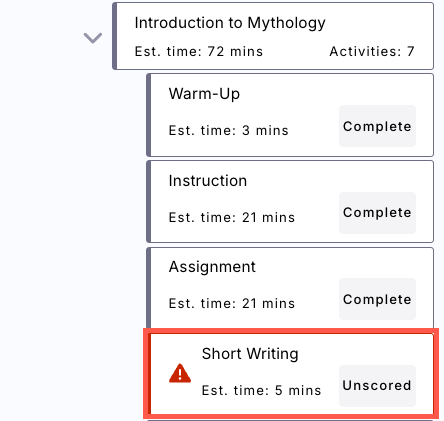
Task: Click the Assignment Complete status badge
Action: (377, 299)
